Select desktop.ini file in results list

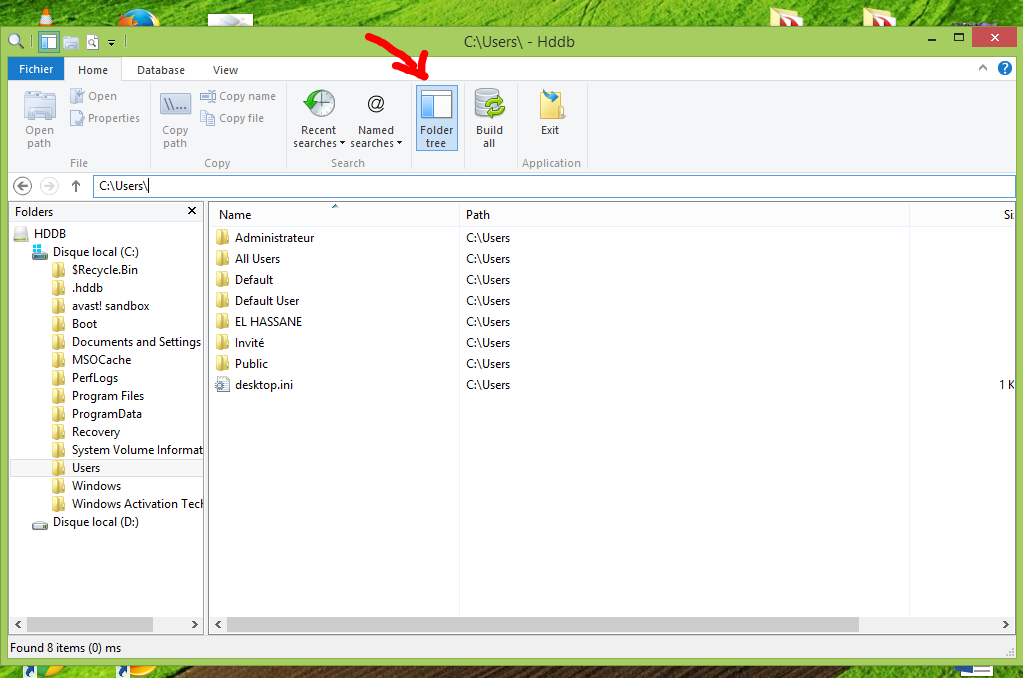pyautogui.click(x=263, y=385)
